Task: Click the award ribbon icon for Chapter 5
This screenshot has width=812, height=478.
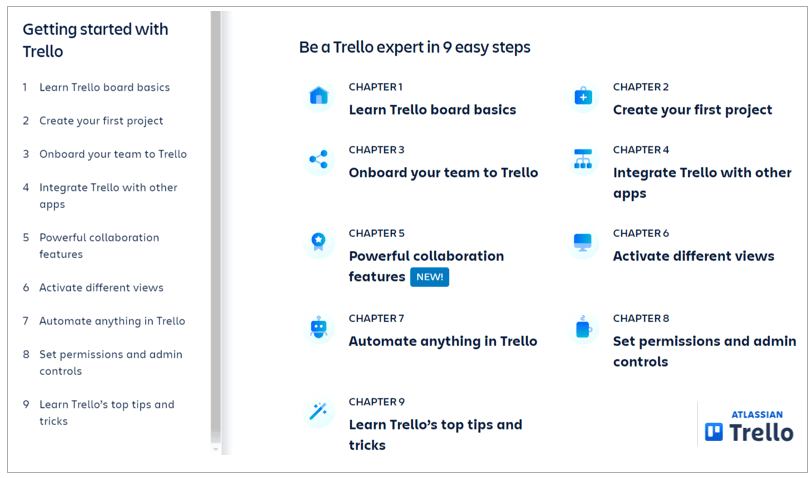Action: pos(319,242)
